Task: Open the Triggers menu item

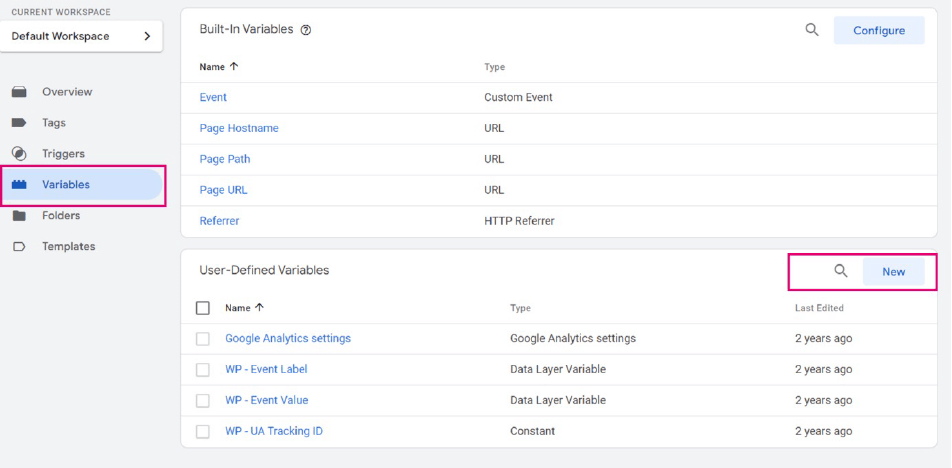Action: [63, 154]
